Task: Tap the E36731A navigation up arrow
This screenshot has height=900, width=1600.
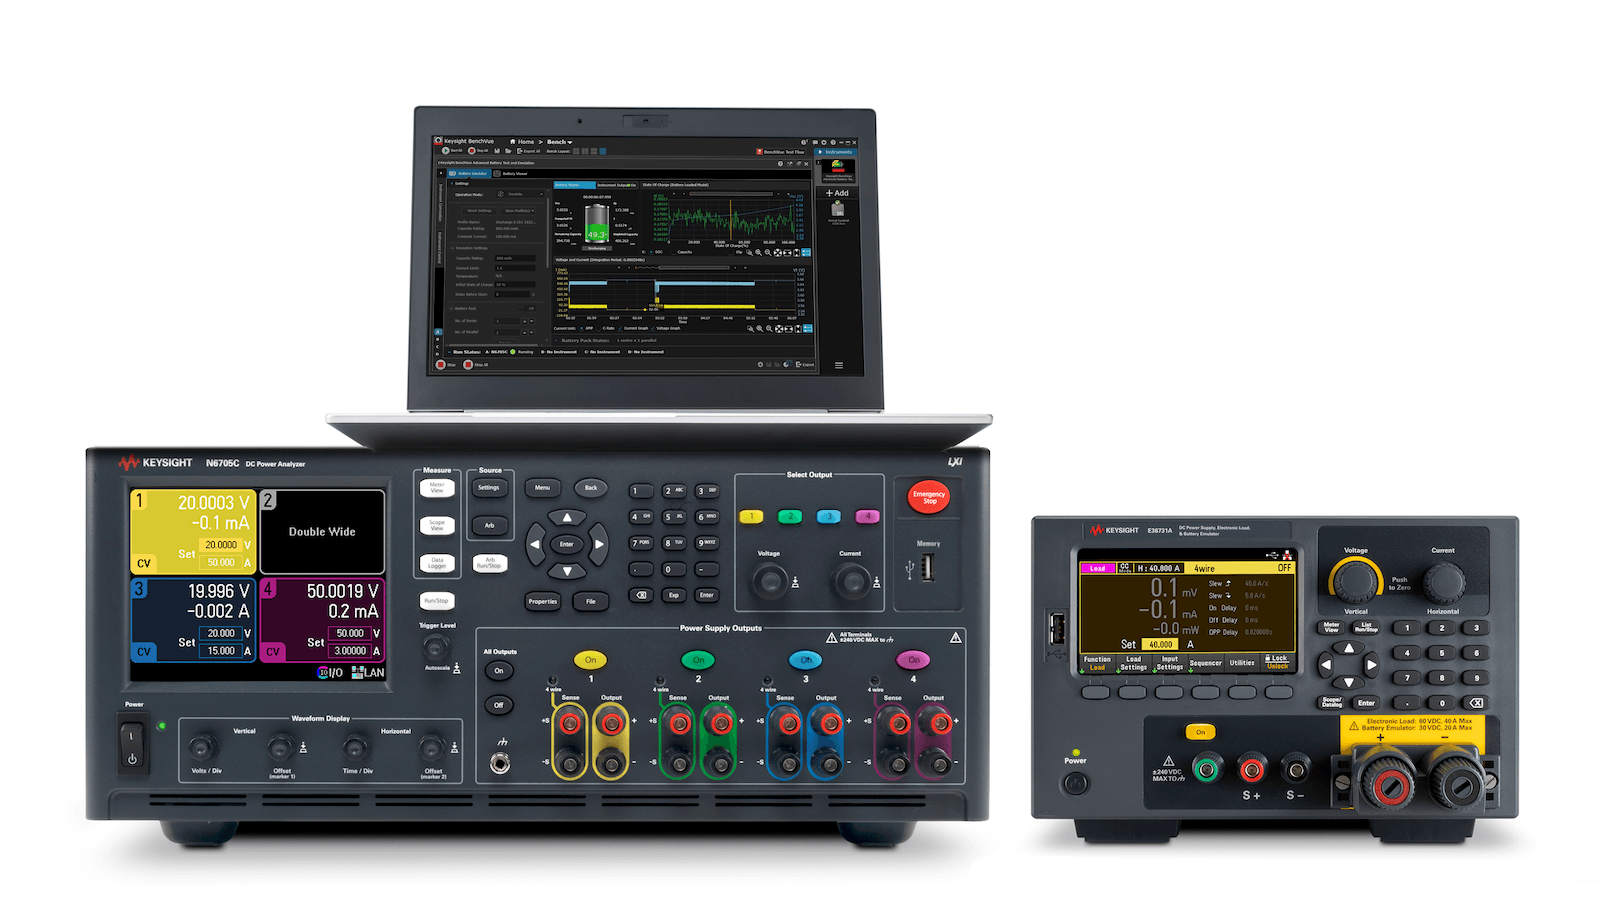Action: tap(1349, 648)
